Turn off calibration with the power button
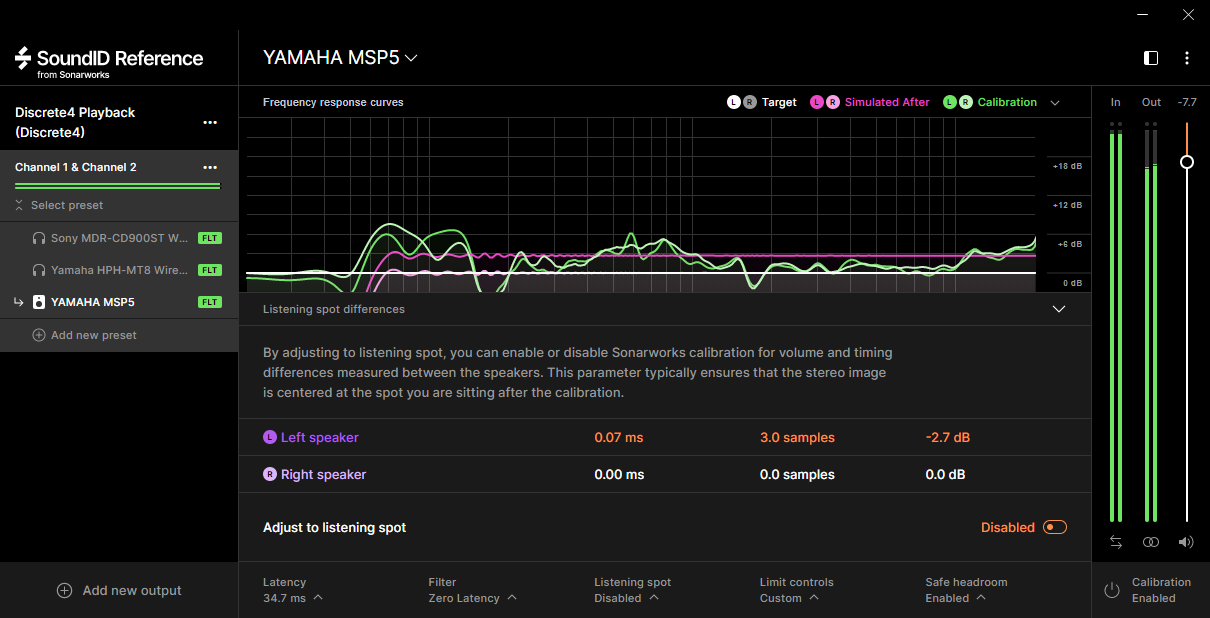The width and height of the screenshot is (1210, 618). [x=1111, y=590]
